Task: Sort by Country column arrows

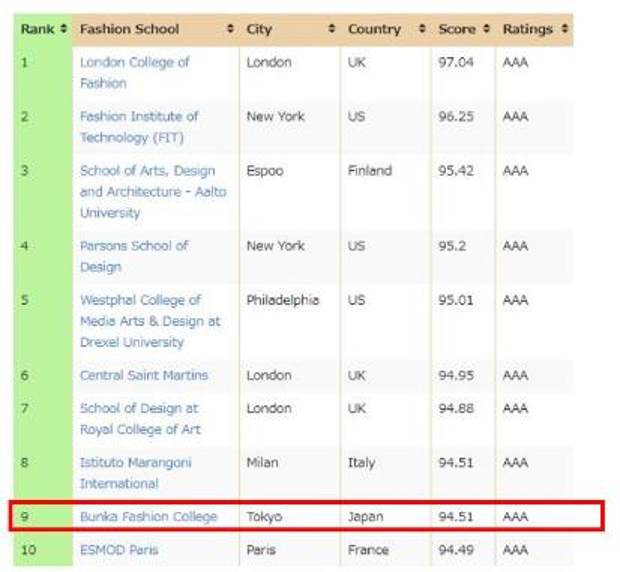Action: tap(422, 29)
